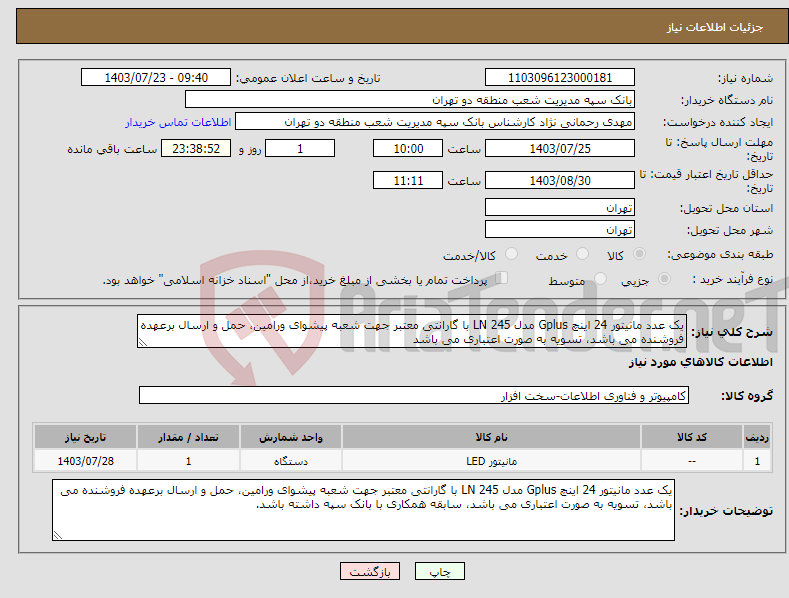Click the مانیتور LED item name cell
The height and width of the screenshot is (598, 789).
[x=491, y=461]
